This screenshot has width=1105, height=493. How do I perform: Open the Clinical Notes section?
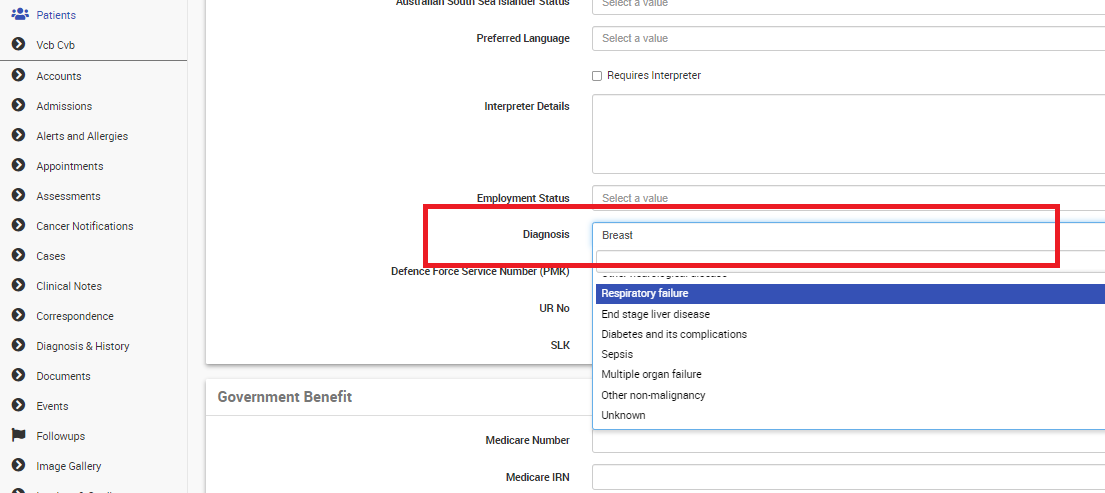pos(69,286)
